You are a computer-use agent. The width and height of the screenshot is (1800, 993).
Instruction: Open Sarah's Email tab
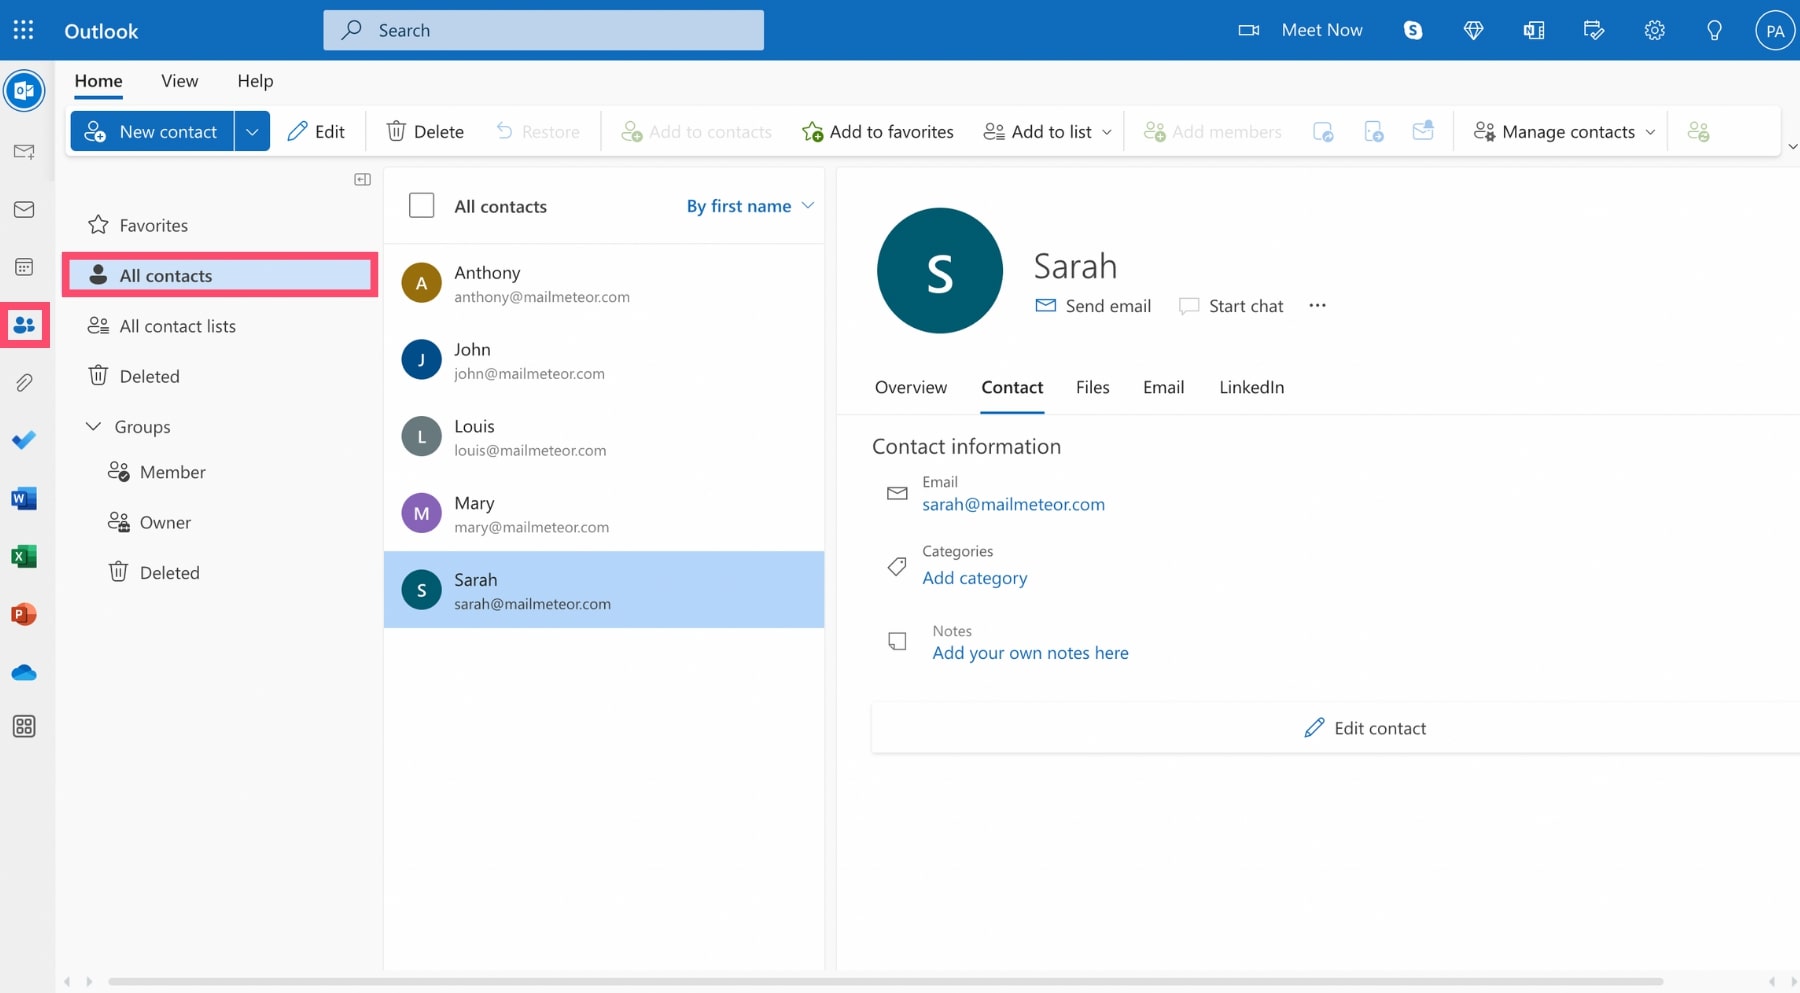(1163, 387)
